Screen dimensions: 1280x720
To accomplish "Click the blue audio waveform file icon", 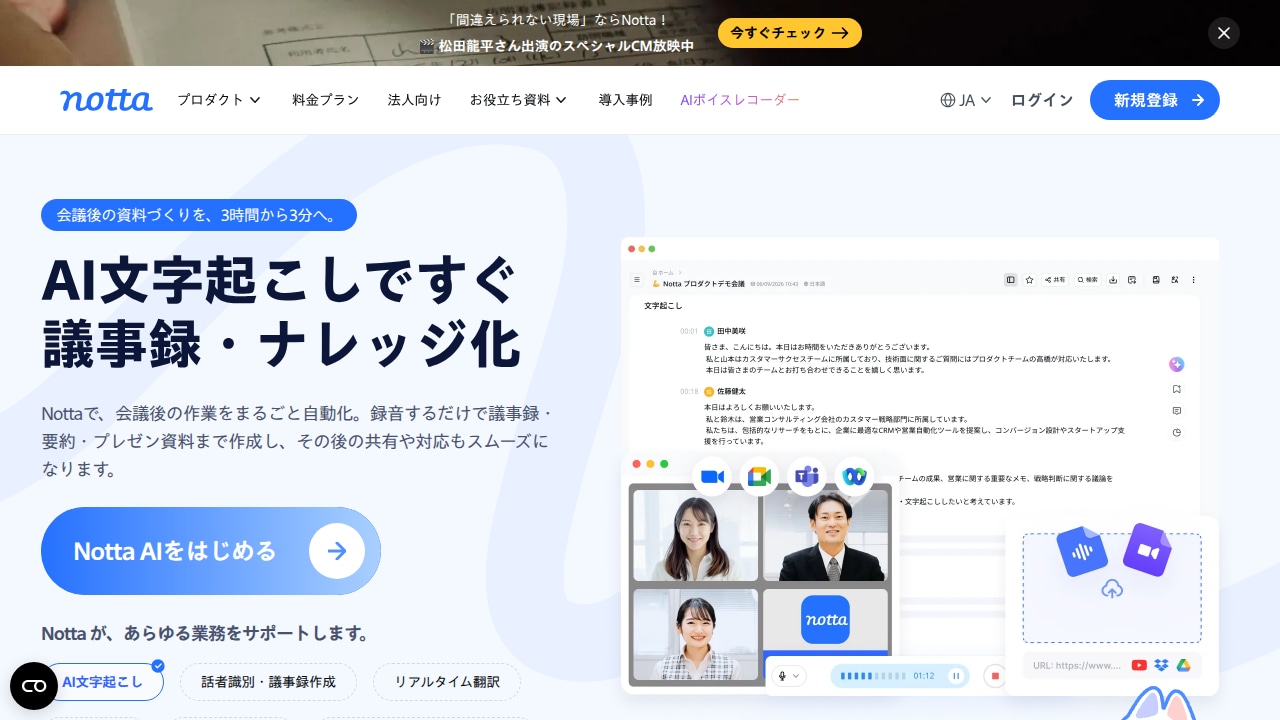I will point(1082,551).
